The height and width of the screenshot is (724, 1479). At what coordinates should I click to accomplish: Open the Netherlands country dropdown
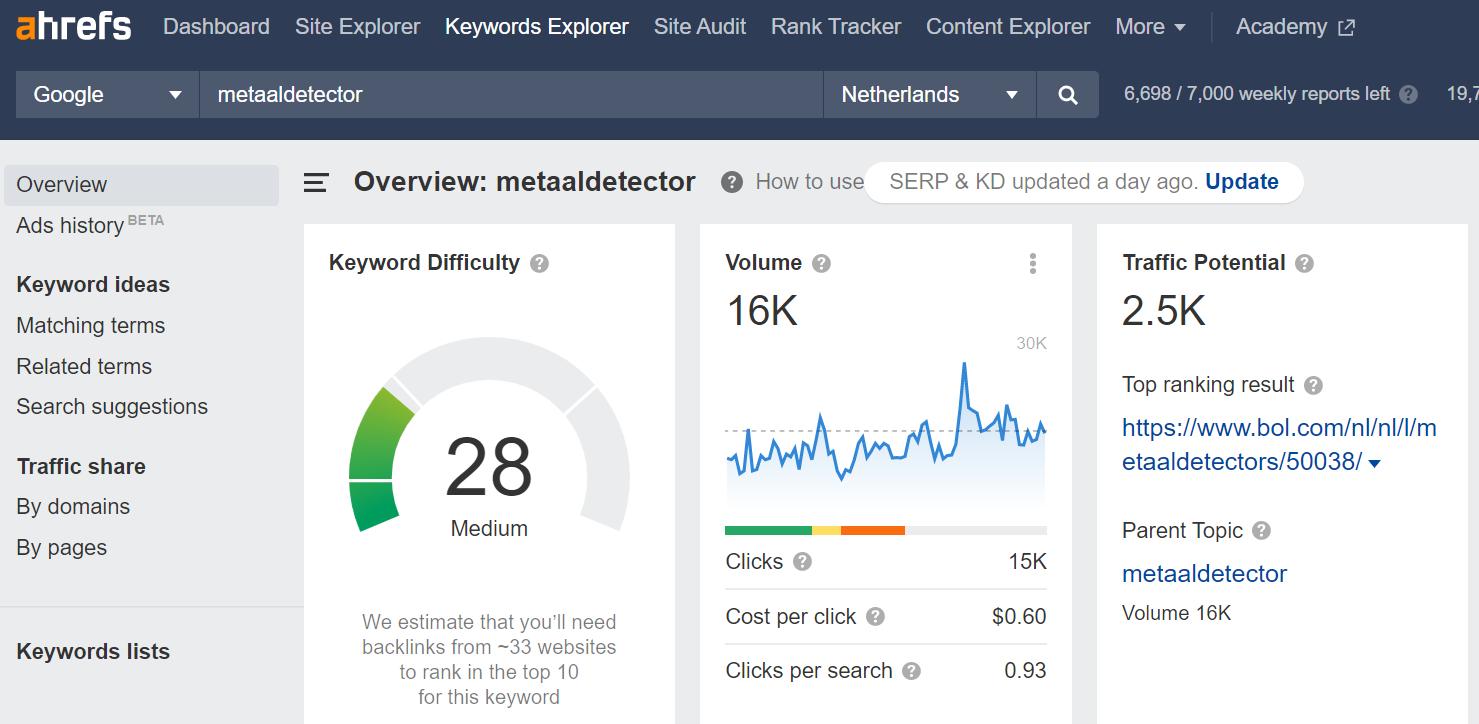(x=930, y=95)
